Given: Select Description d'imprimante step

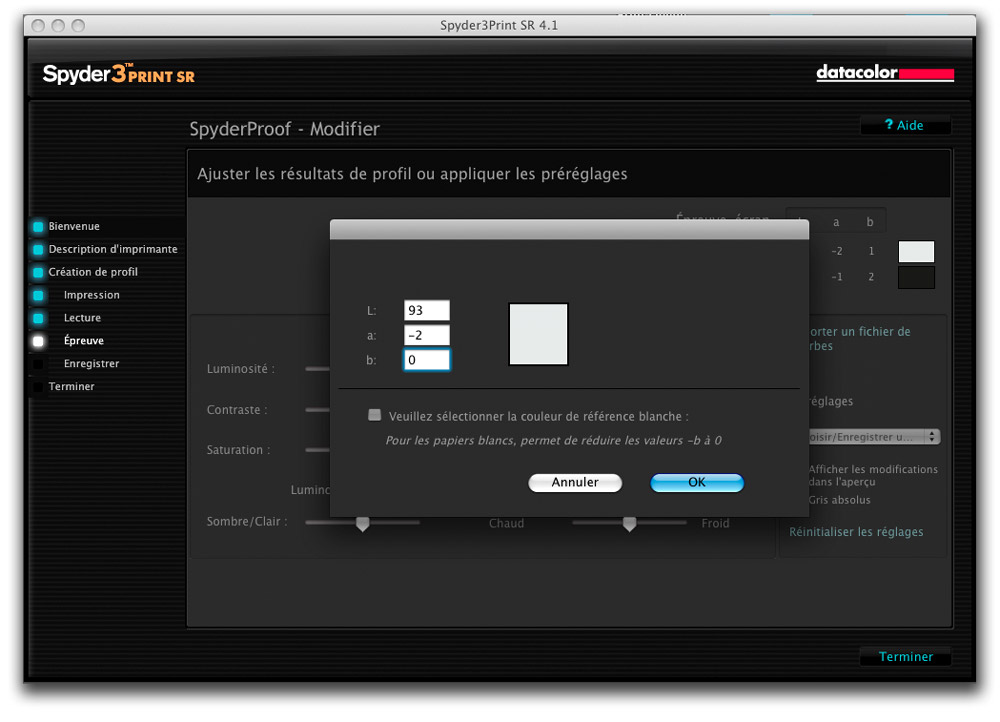Looking at the screenshot, I should [x=113, y=249].
